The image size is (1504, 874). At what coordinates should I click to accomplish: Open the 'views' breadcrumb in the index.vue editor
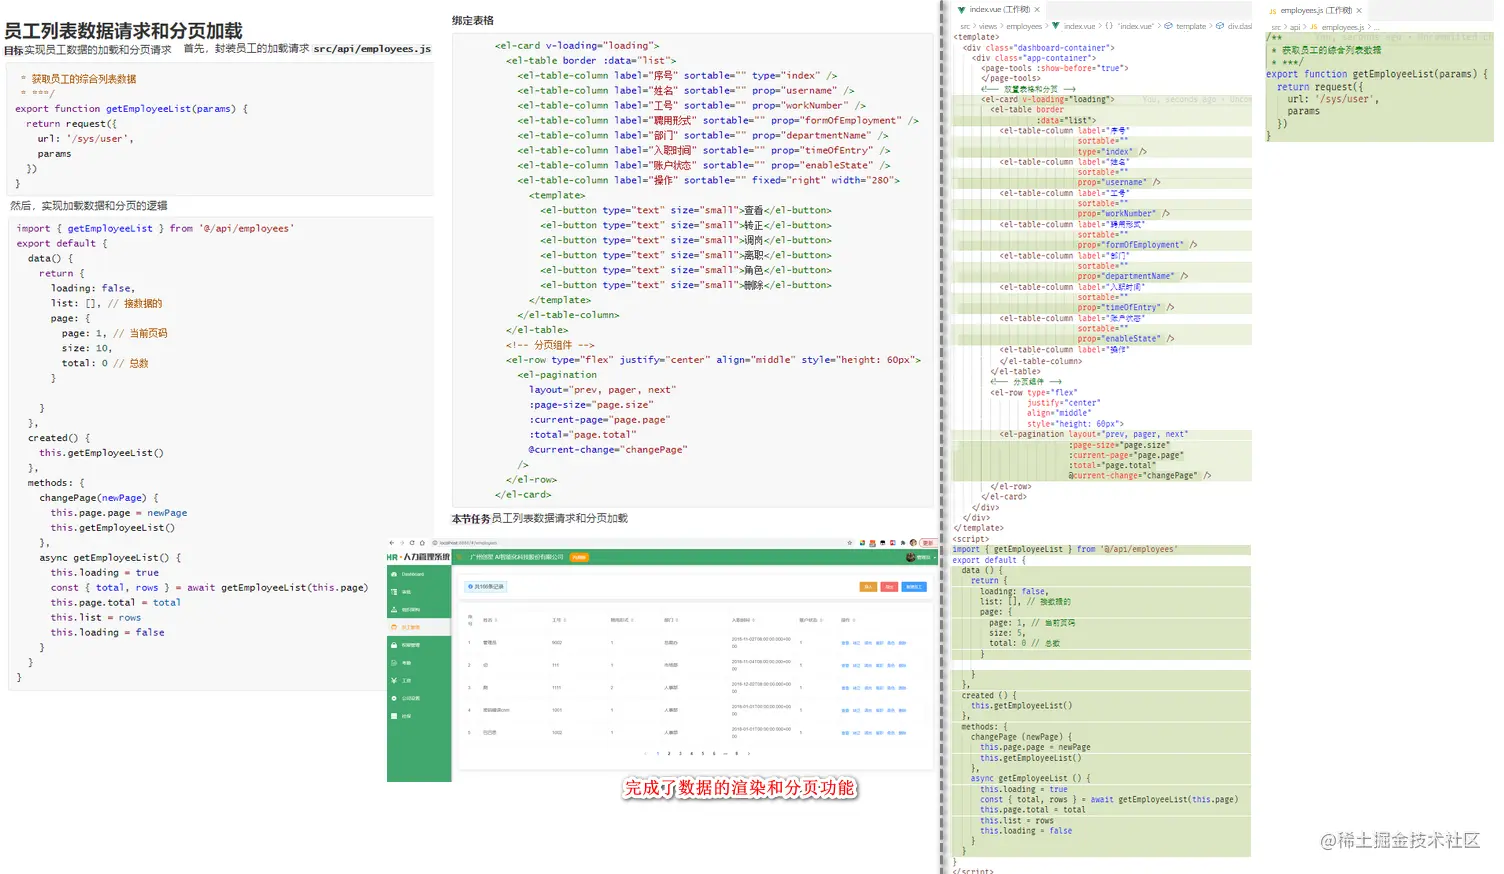coord(988,26)
